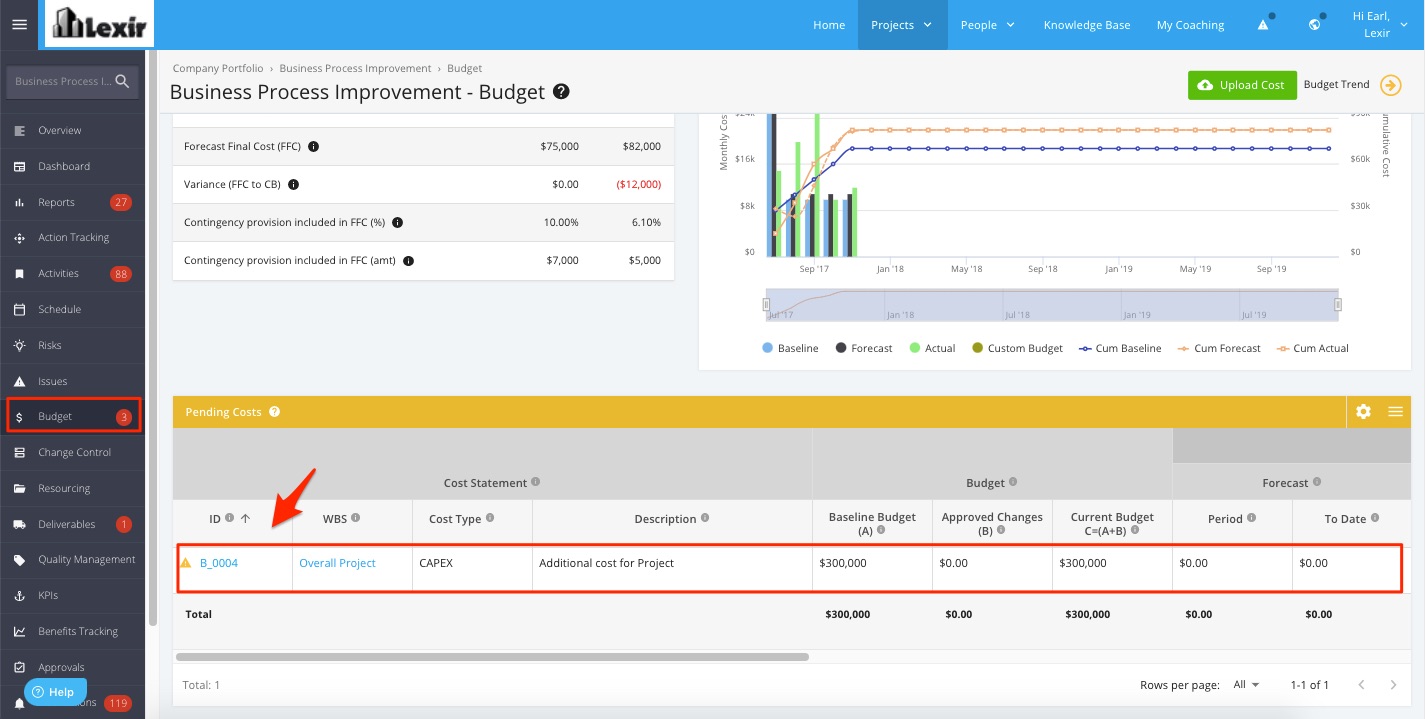Expand the Projects dropdown in top nav
This screenshot has height=719, width=1425.
(x=902, y=25)
